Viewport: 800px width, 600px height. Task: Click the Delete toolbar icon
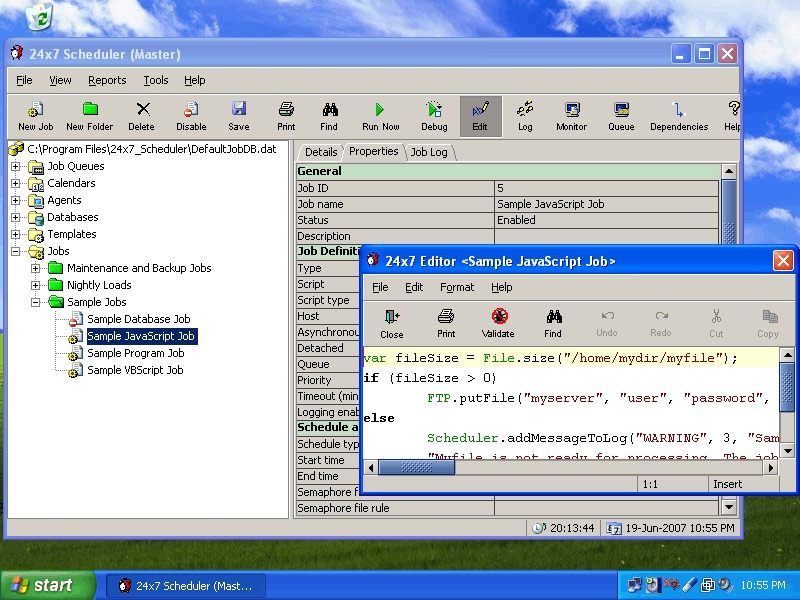pos(142,116)
